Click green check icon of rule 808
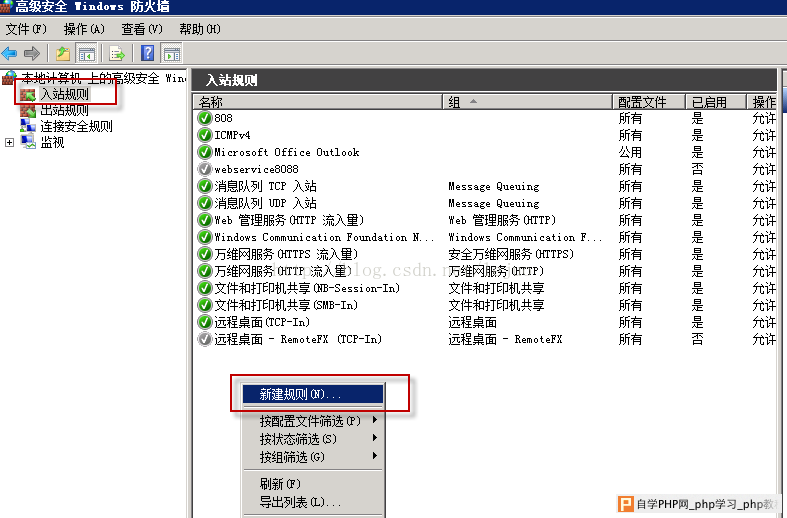The width and height of the screenshot is (787, 518). (x=205, y=118)
